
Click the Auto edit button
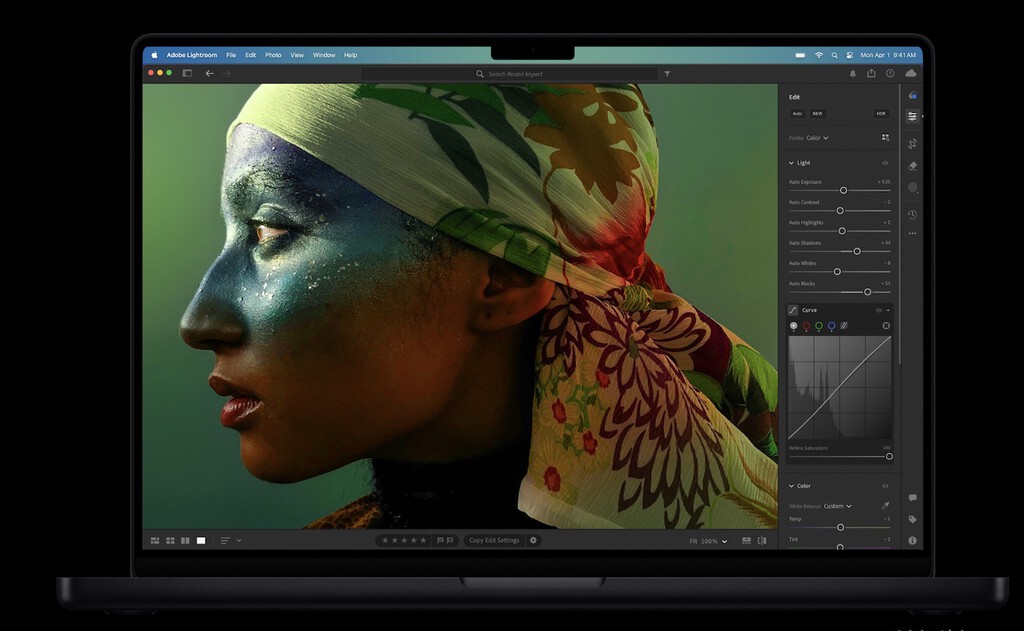[x=798, y=114]
